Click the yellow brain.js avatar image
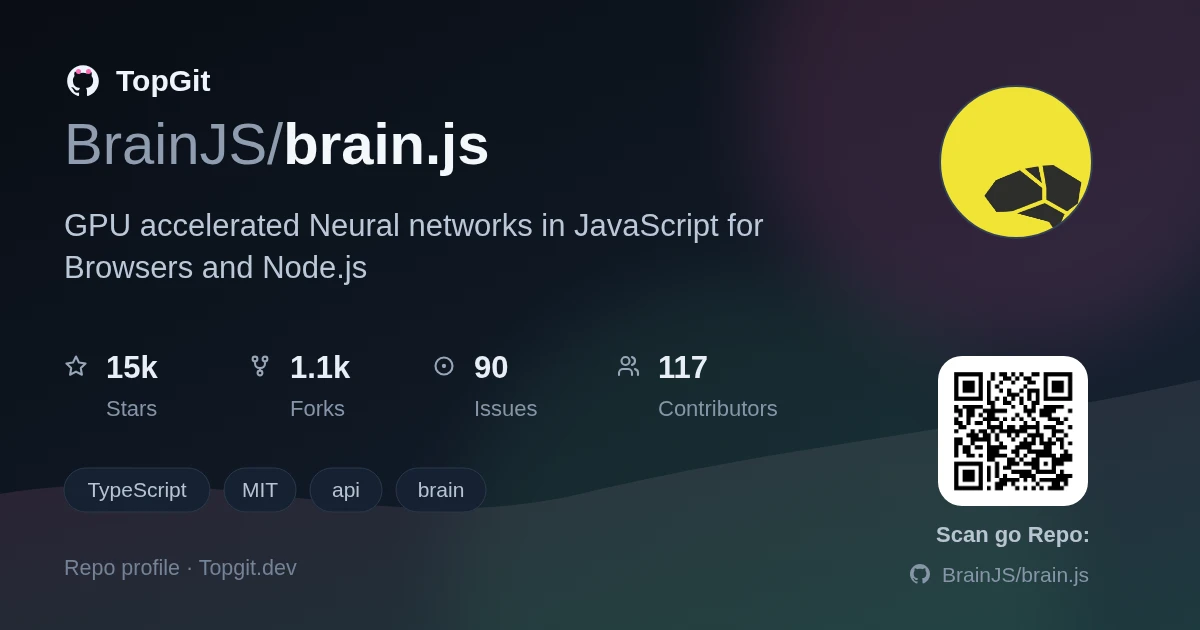1200x630 pixels. pyautogui.click(x=1016, y=162)
